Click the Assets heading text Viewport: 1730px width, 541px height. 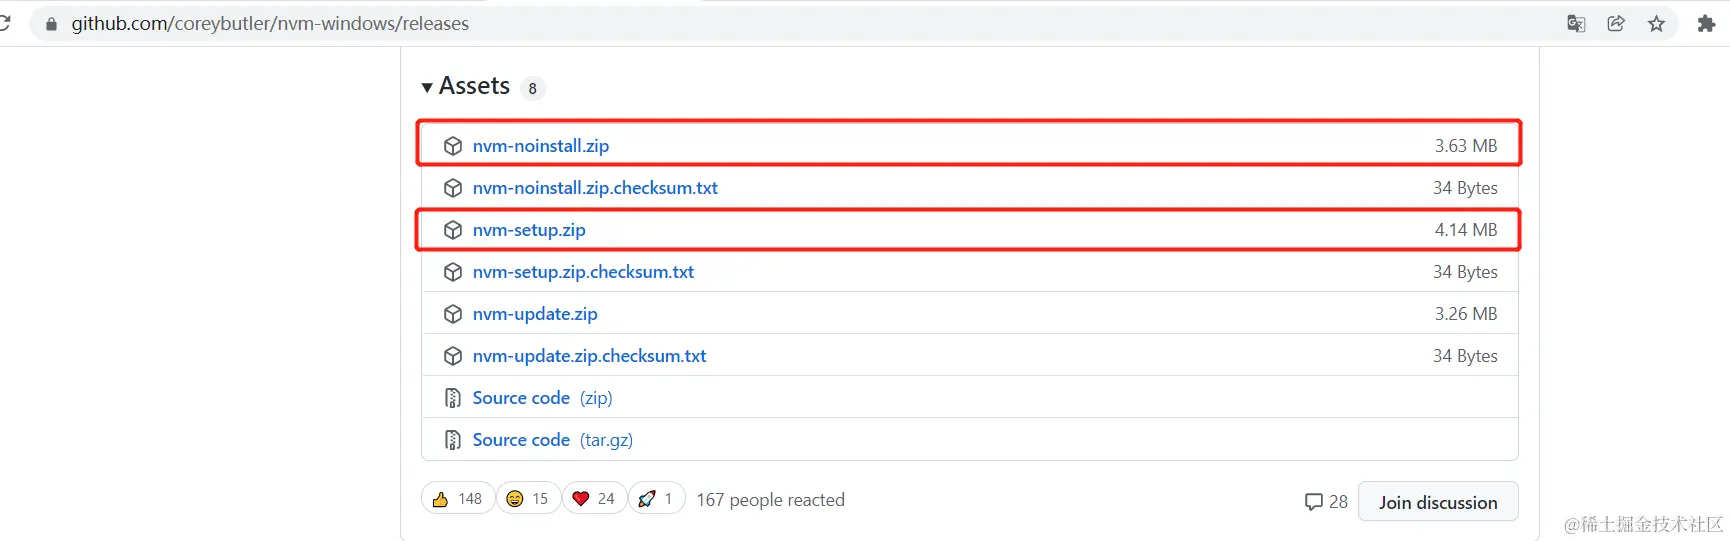coord(474,86)
